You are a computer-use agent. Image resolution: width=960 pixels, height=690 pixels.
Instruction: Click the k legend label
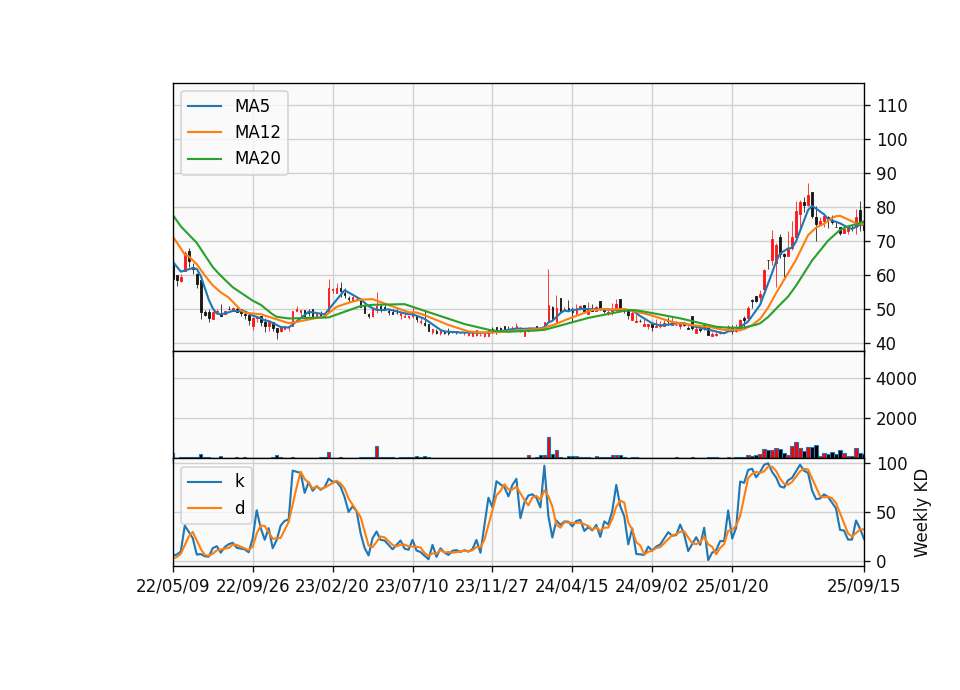[239, 481]
